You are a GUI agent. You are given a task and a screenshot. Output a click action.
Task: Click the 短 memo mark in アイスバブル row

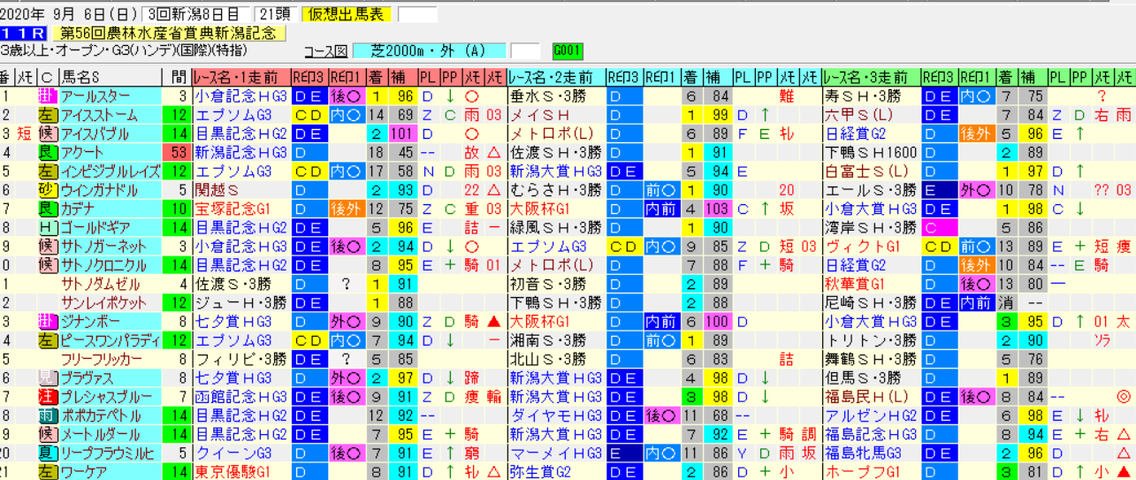[25, 134]
